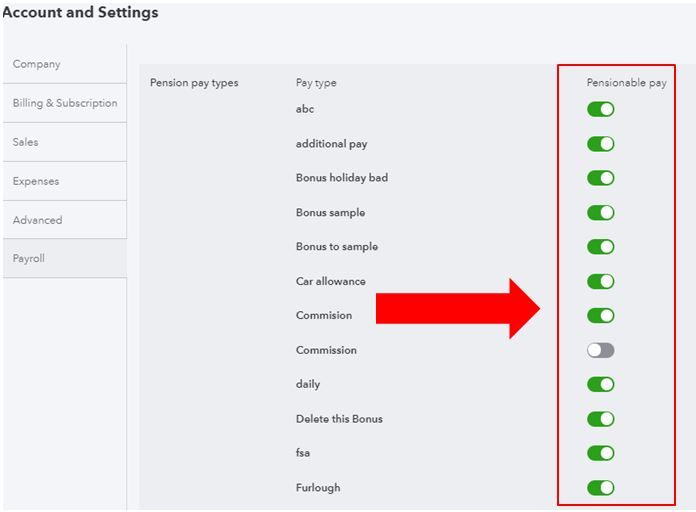Toggle Delete this Bonus pensionable switch
The height and width of the screenshot is (512, 696).
pyautogui.click(x=601, y=419)
